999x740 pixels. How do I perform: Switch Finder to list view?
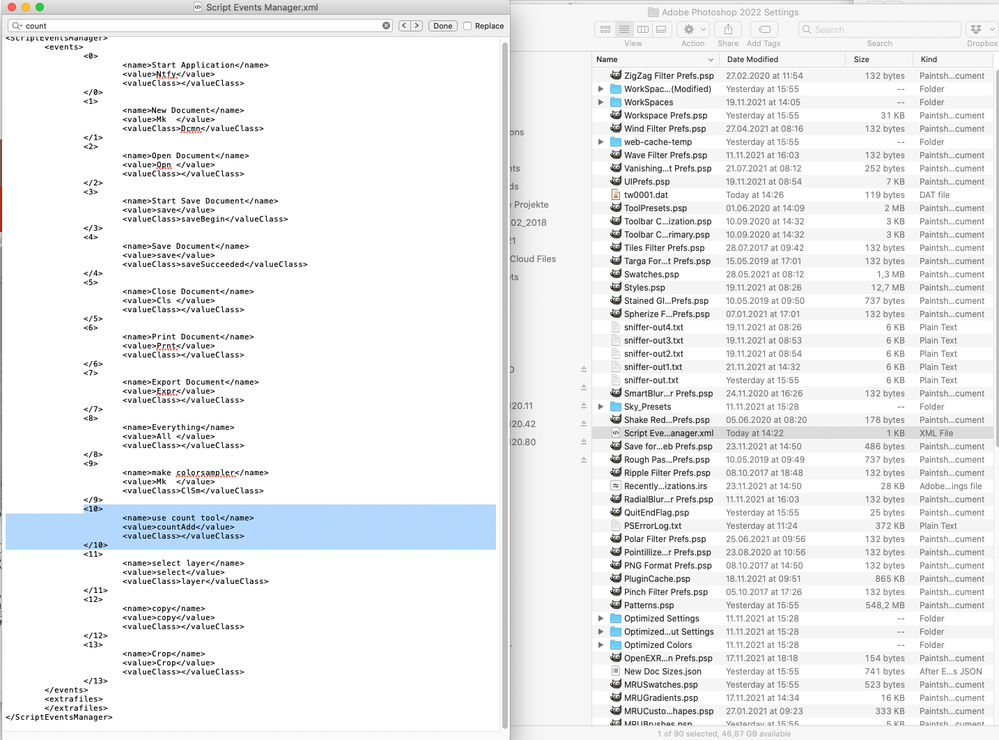pos(624,29)
